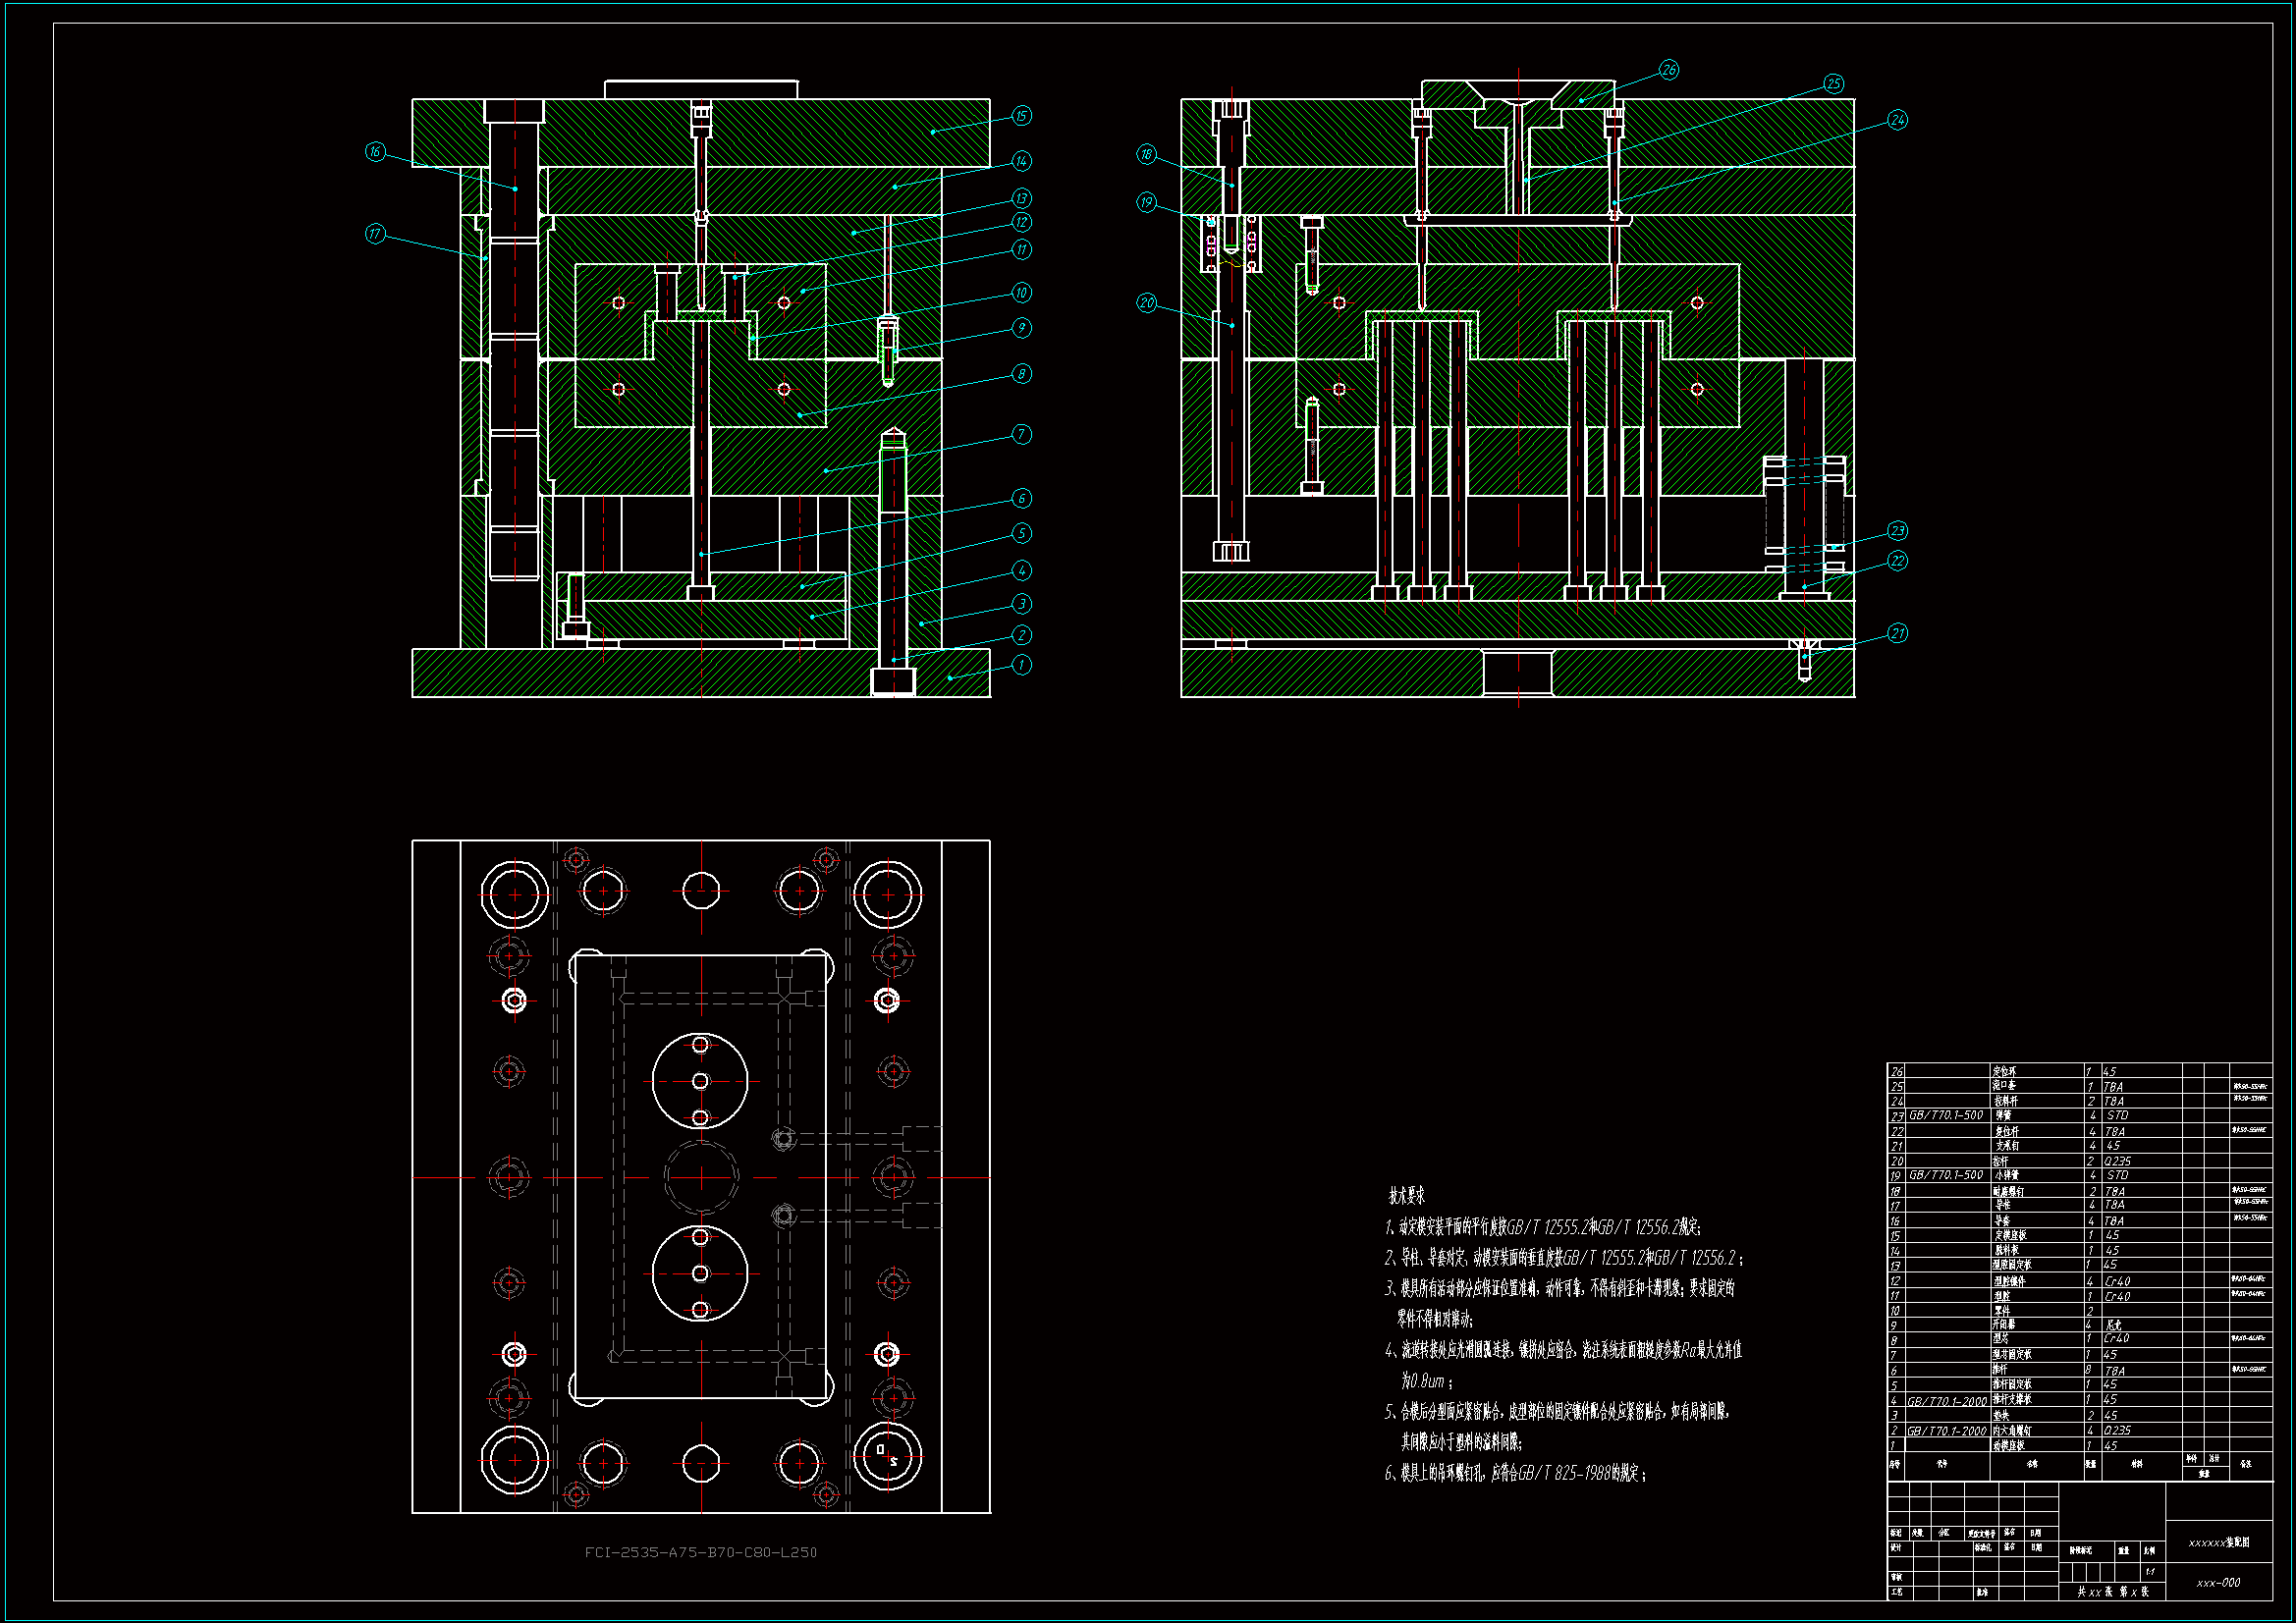
Task: Click parts list row 26 定位环
Action: [x=2004, y=1072]
